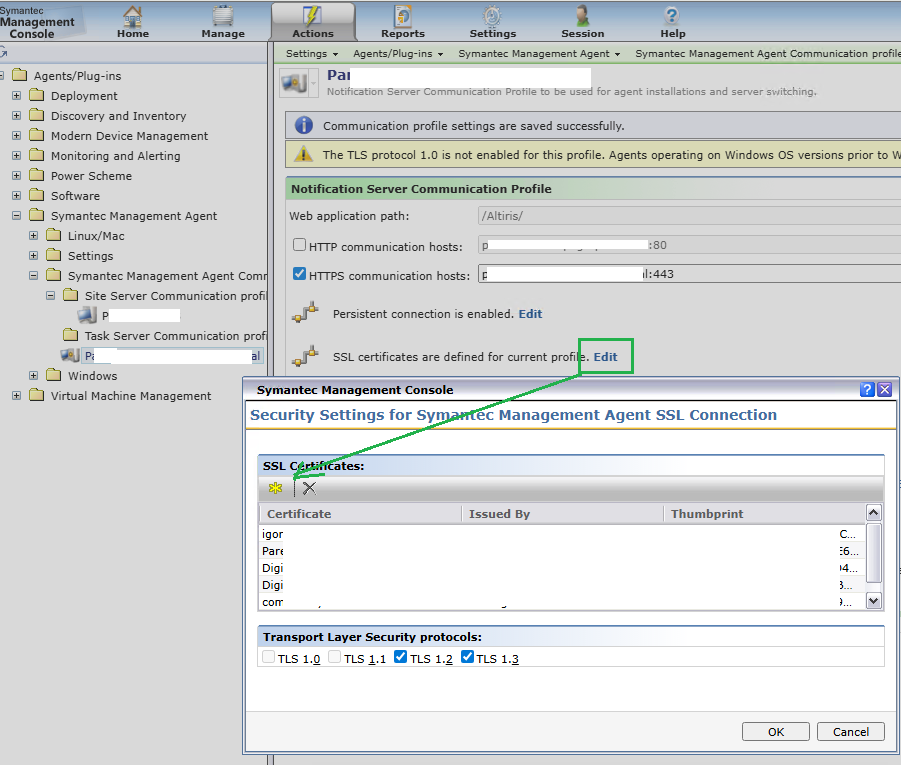The height and width of the screenshot is (765, 901).
Task: Open the Reports section icon
Action: tap(402, 16)
